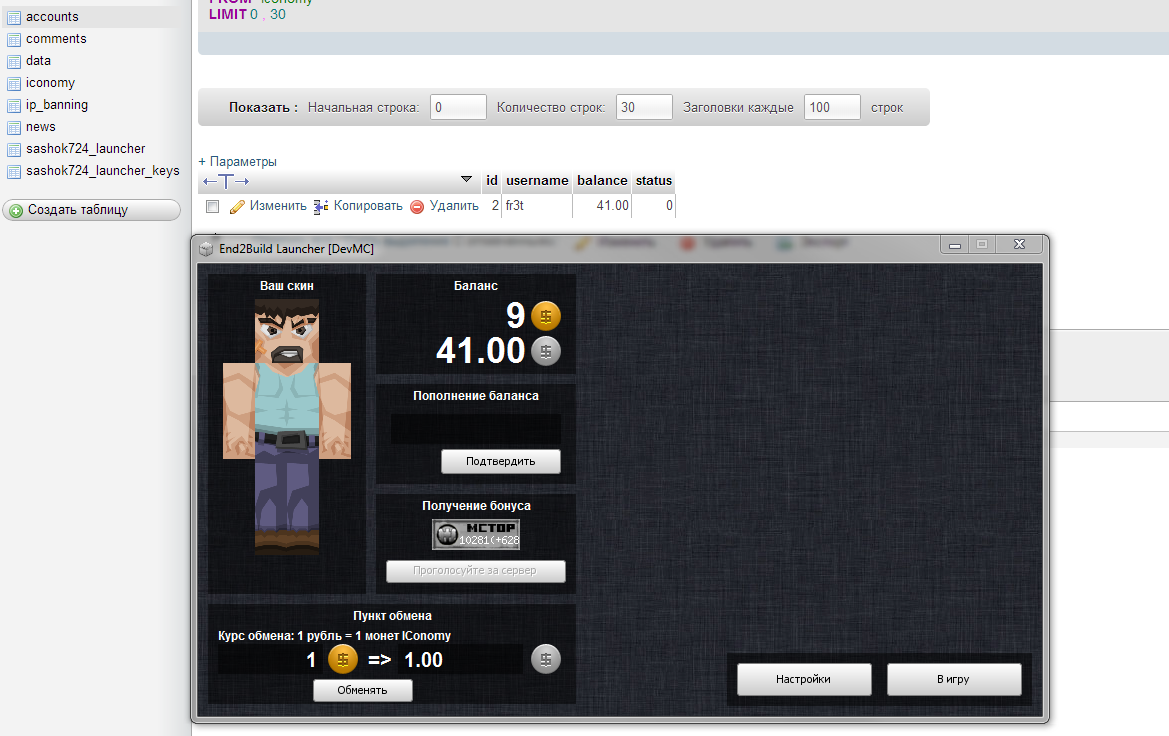Sort by the status column header

(x=654, y=180)
